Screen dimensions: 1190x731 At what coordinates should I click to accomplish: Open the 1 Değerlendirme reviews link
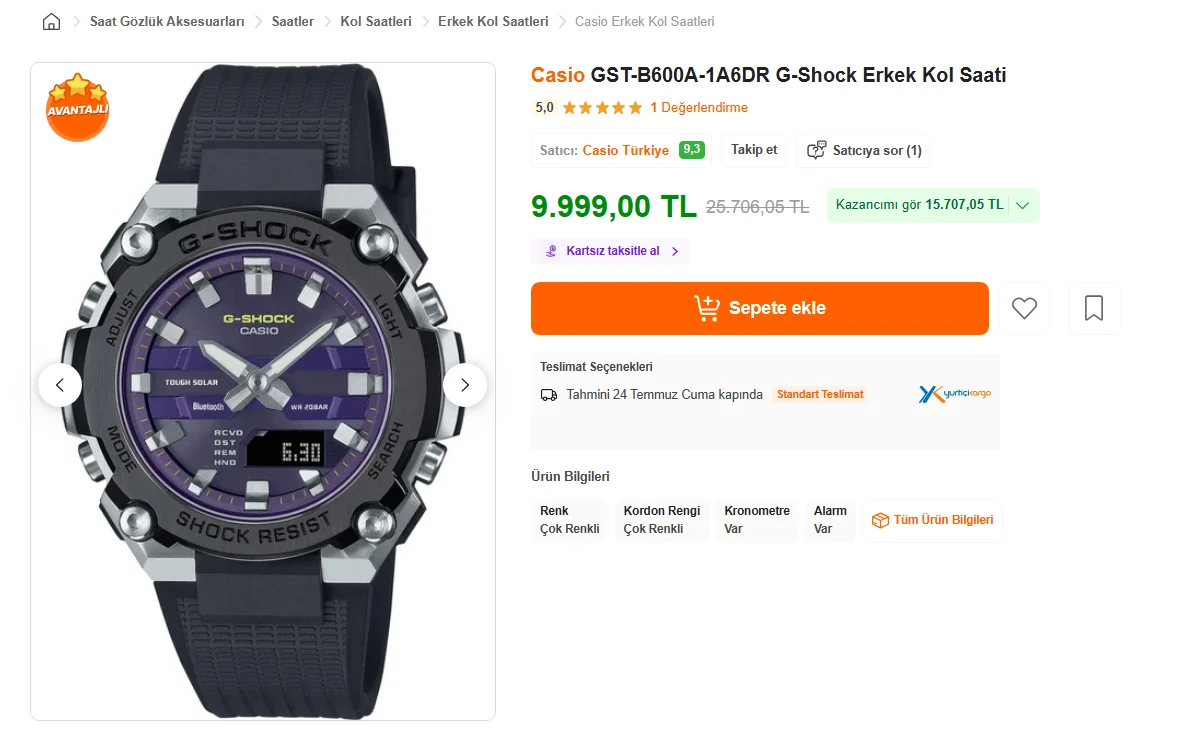coord(699,108)
